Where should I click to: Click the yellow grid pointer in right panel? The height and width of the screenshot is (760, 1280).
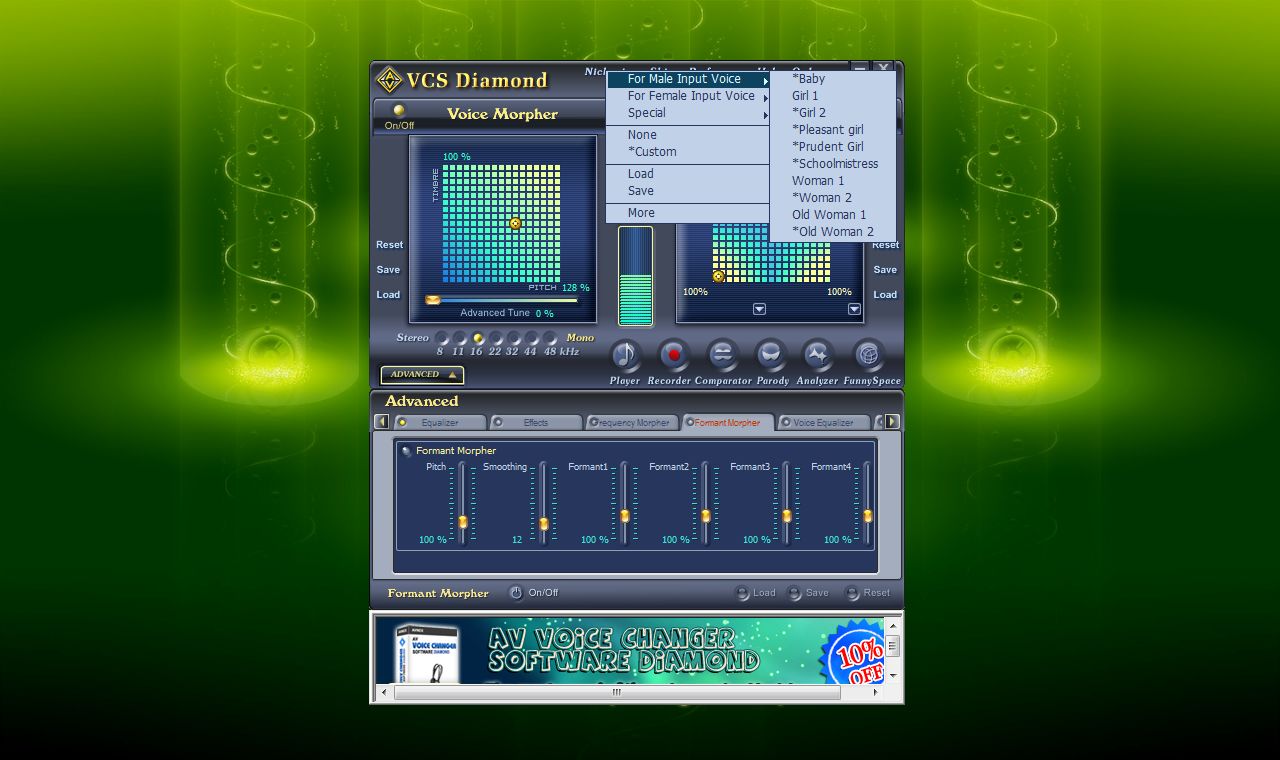pyautogui.click(x=718, y=276)
